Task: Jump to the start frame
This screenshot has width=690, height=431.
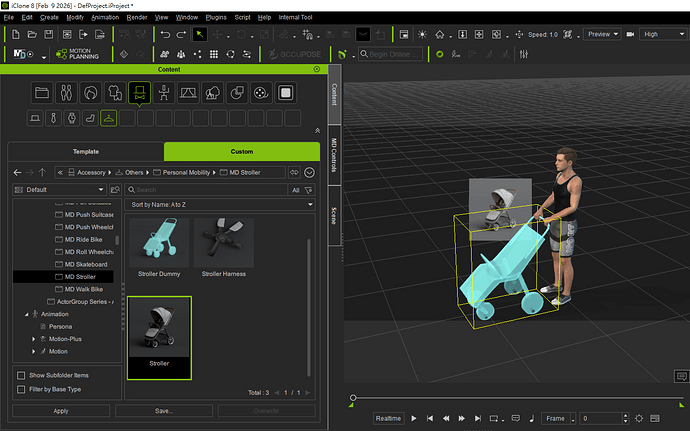Action: [x=430, y=418]
